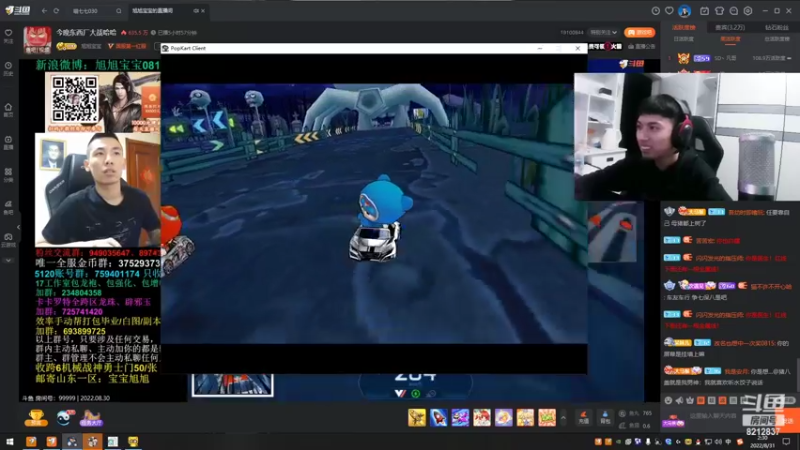Send the purple airplane gift
800x450 pixels.
pos(460,417)
